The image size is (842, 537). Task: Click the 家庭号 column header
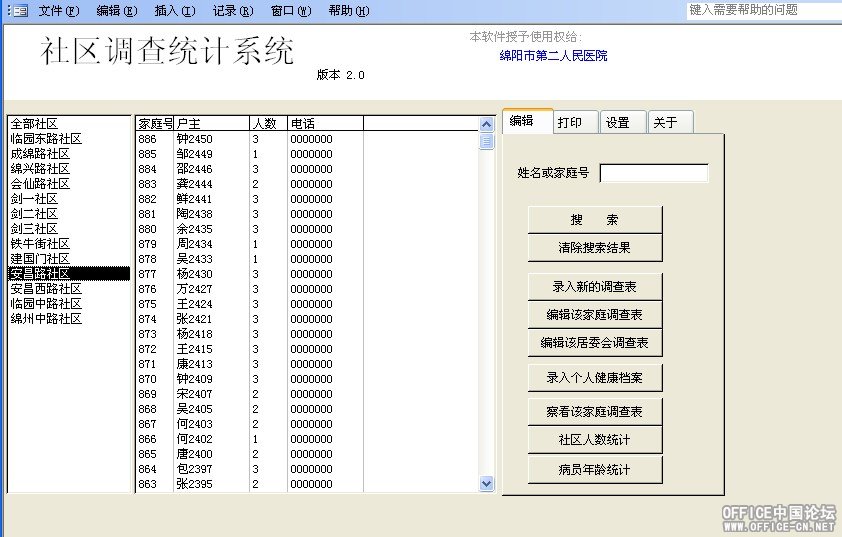point(155,124)
